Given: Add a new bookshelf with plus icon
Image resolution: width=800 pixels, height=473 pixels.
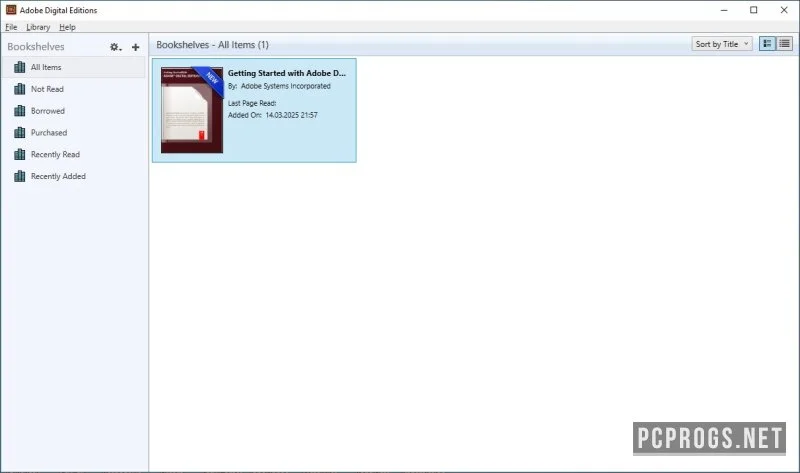Looking at the screenshot, I should (x=136, y=47).
